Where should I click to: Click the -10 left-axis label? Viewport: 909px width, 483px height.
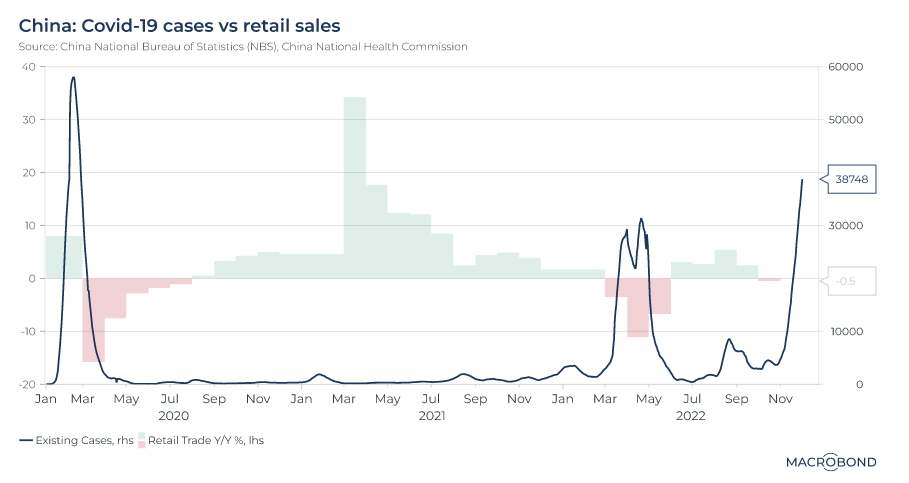(27, 332)
